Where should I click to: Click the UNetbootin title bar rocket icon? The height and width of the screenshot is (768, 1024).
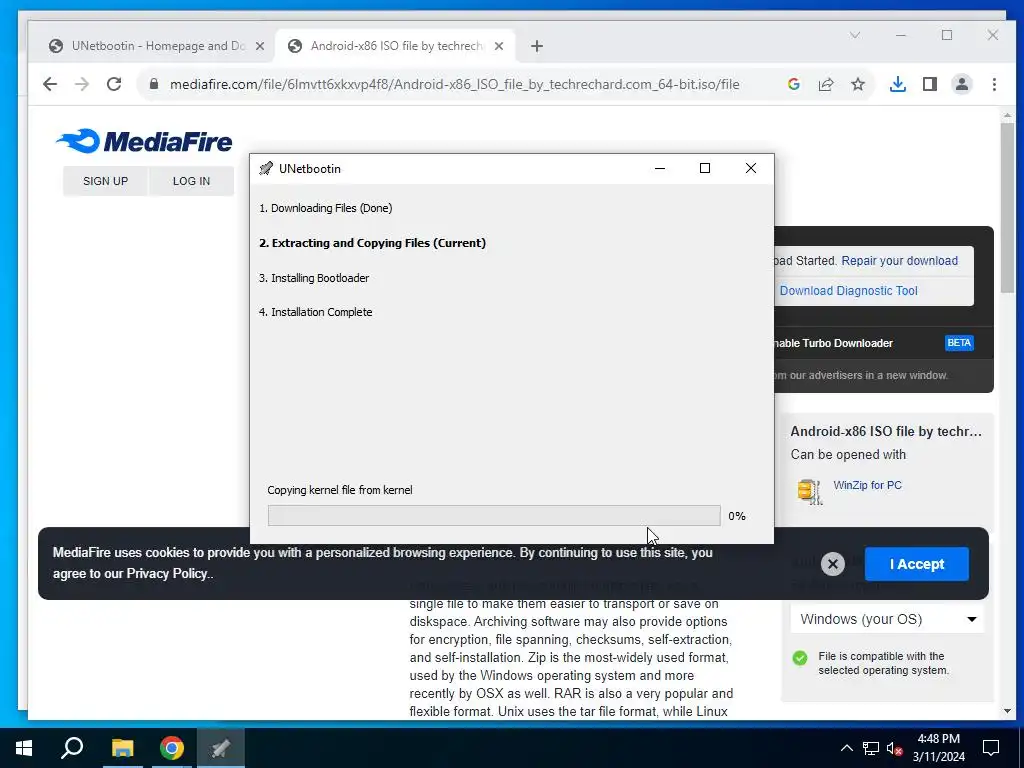click(266, 168)
